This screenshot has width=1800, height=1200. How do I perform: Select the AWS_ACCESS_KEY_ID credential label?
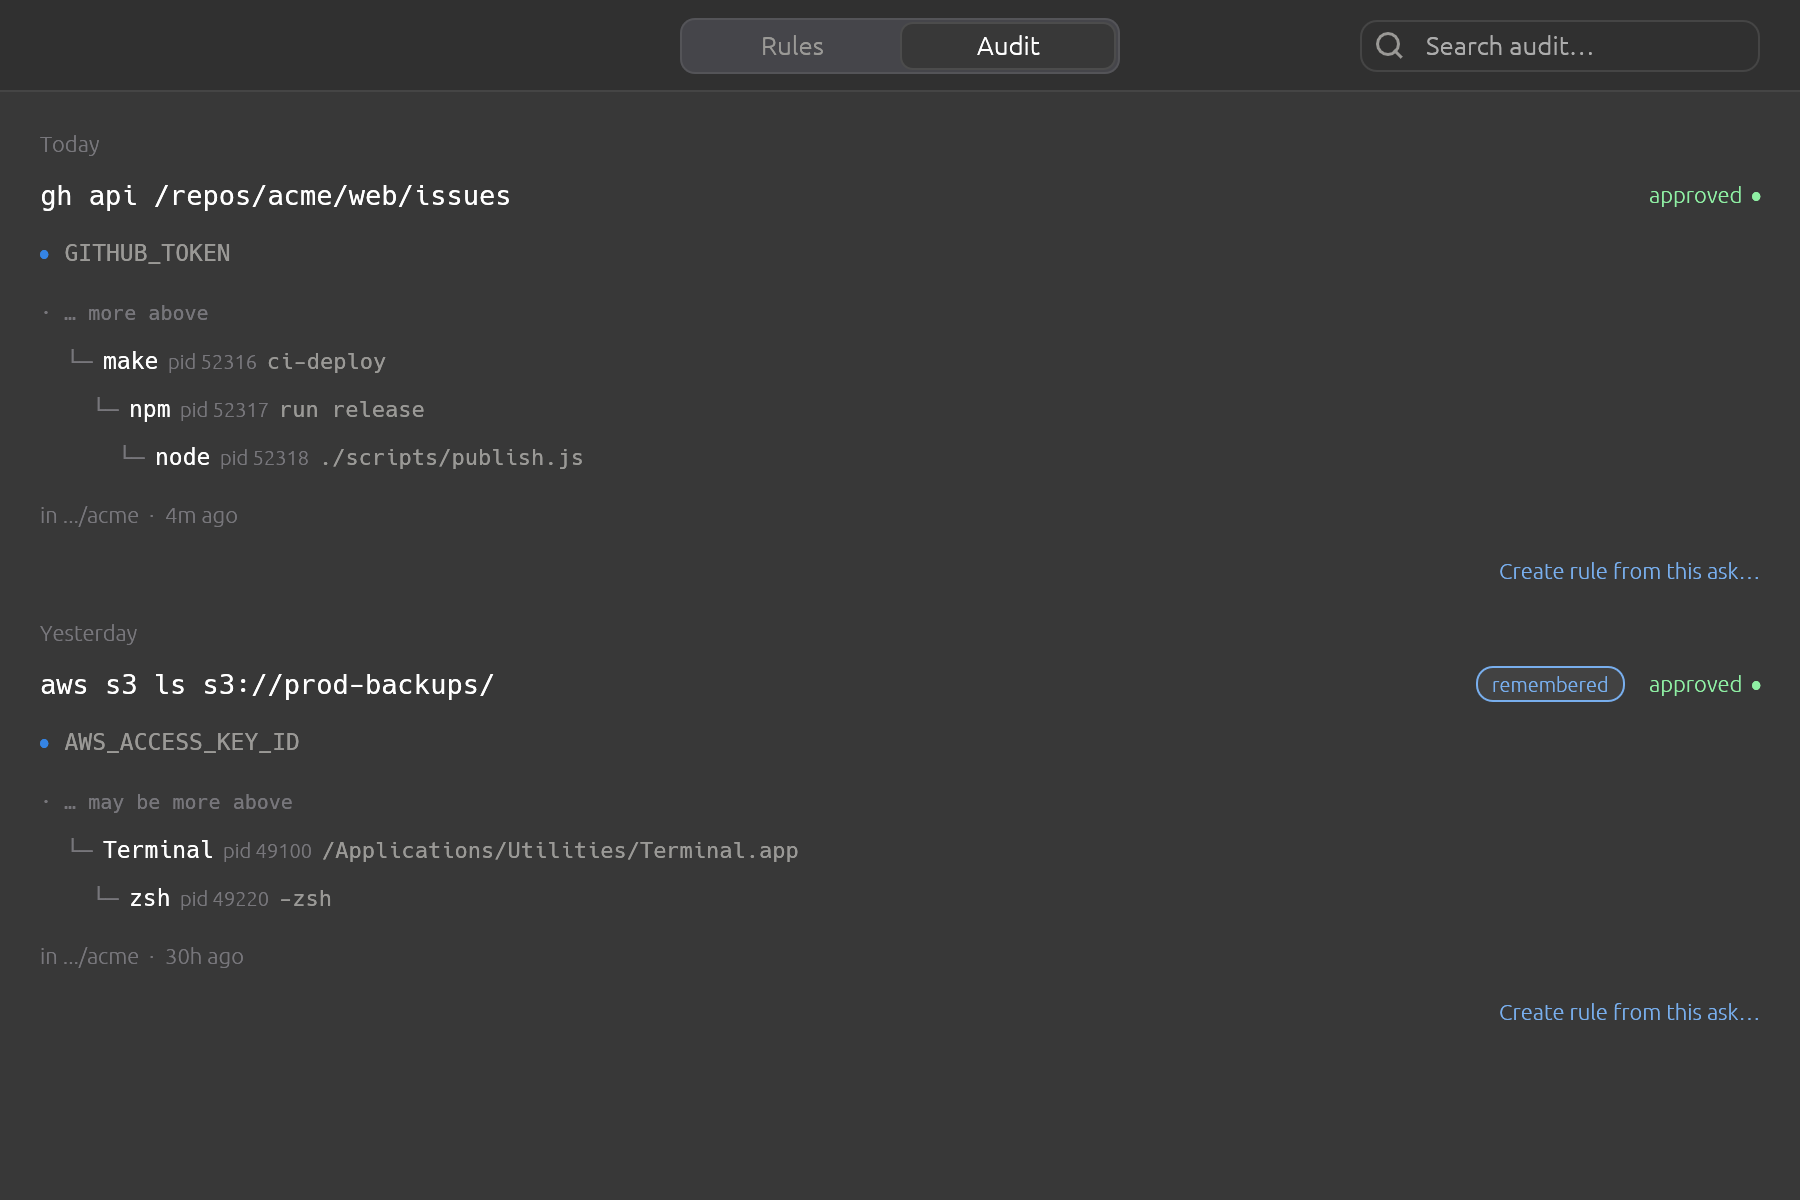click(x=182, y=742)
